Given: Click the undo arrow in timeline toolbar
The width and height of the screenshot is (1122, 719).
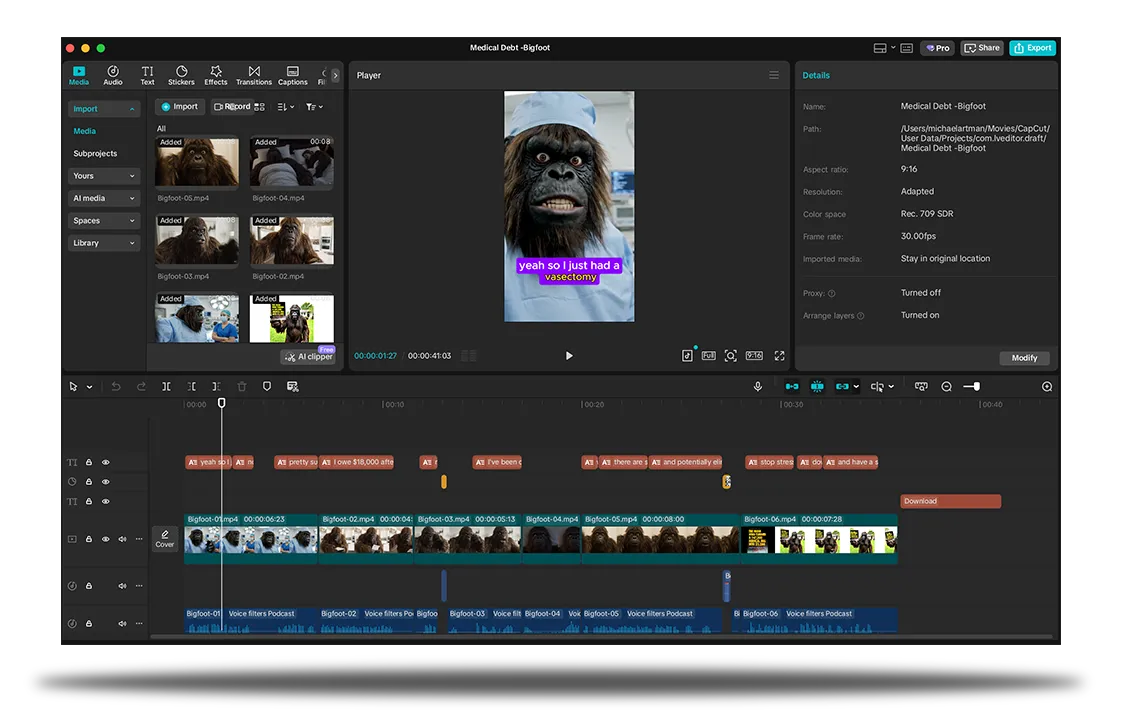Looking at the screenshot, I should [x=116, y=386].
